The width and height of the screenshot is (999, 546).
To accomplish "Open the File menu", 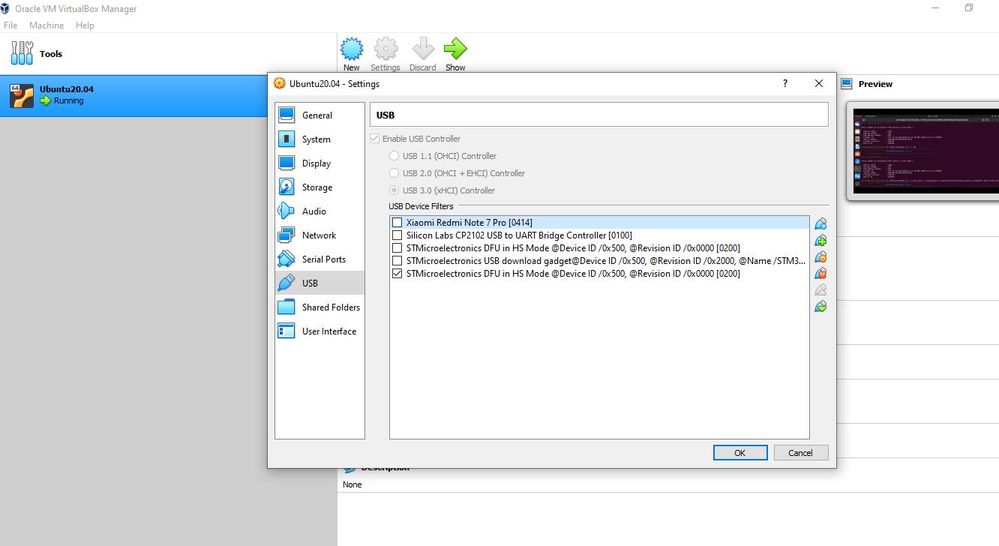I will (x=11, y=25).
